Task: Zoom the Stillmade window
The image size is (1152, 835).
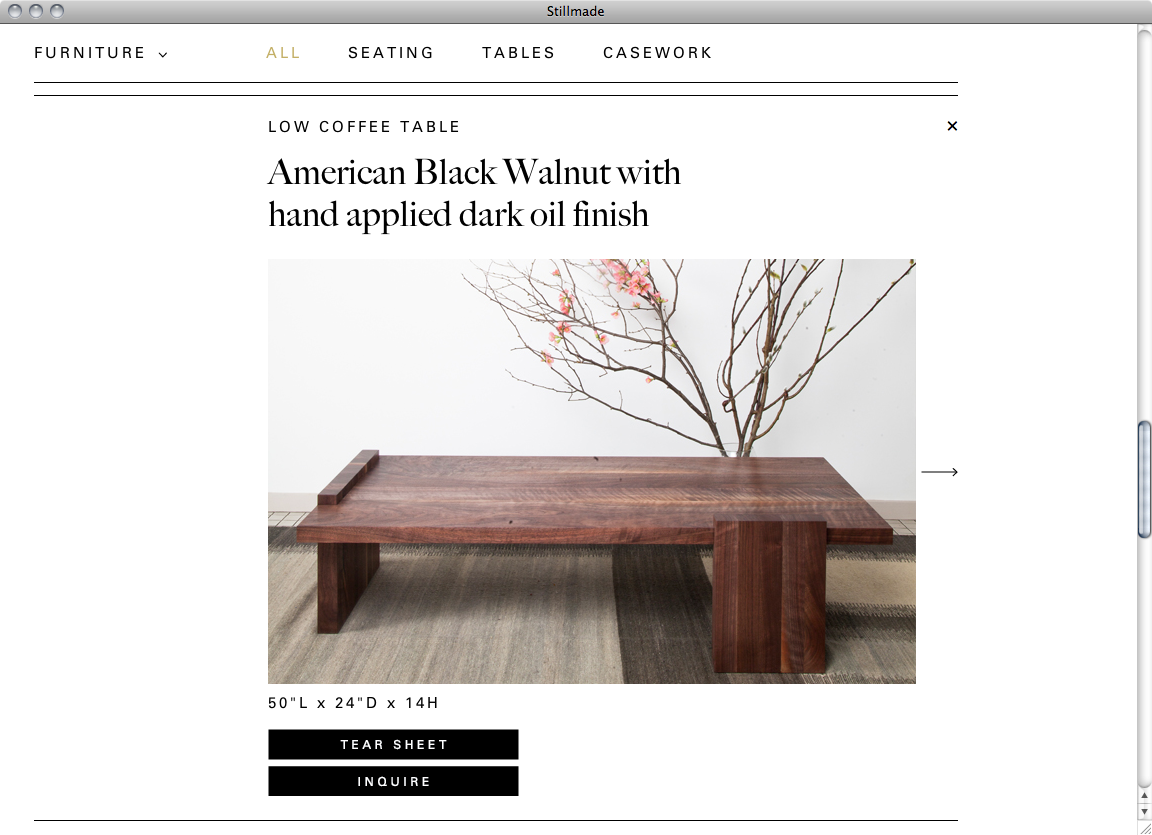Action: pos(57,11)
